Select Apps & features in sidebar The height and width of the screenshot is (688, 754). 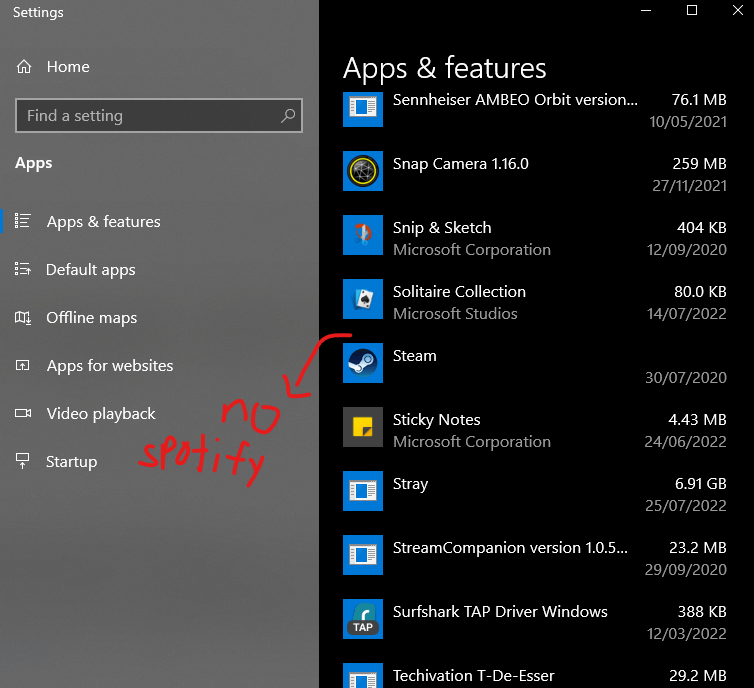103,222
